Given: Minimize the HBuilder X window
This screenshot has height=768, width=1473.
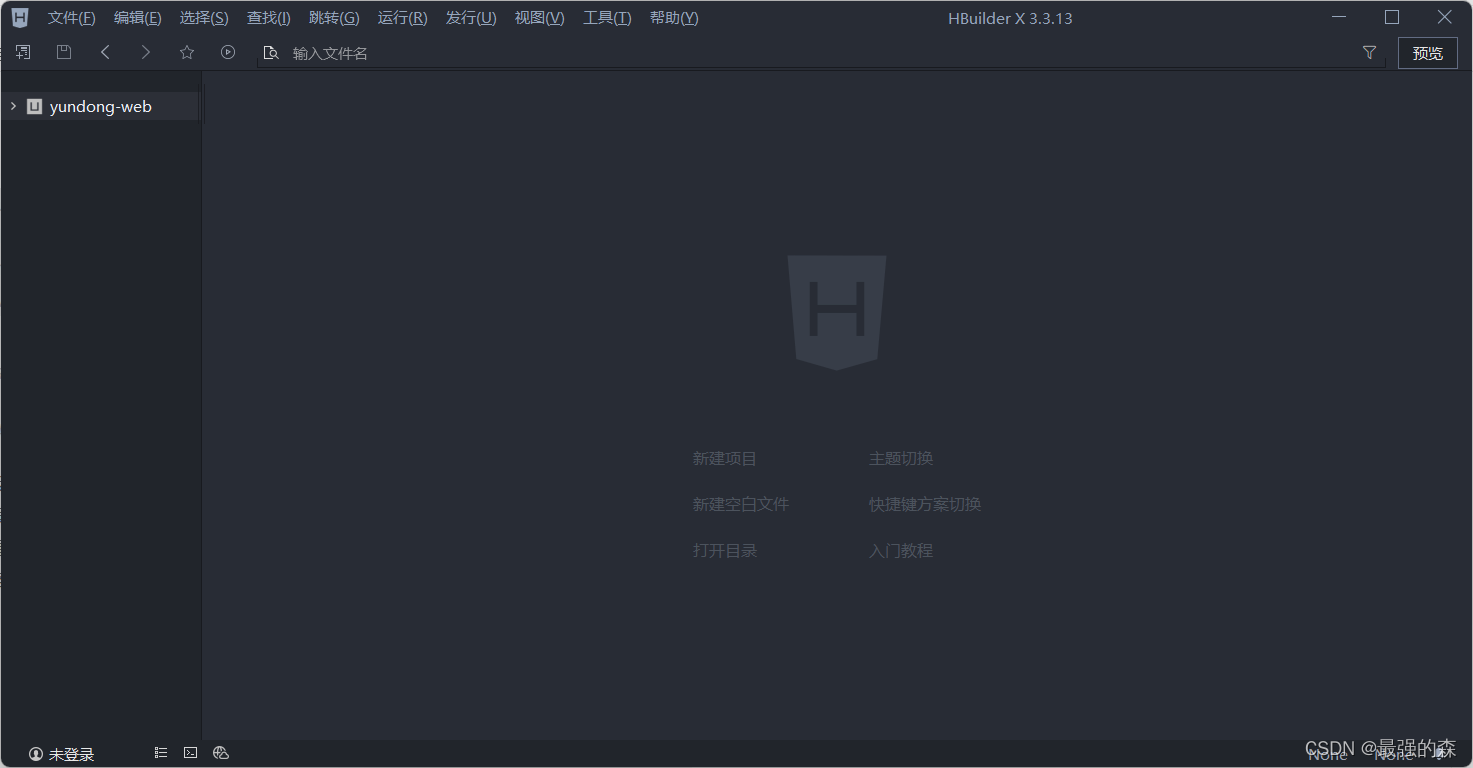Looking at the screenshot, I should tap(1339, 17).
